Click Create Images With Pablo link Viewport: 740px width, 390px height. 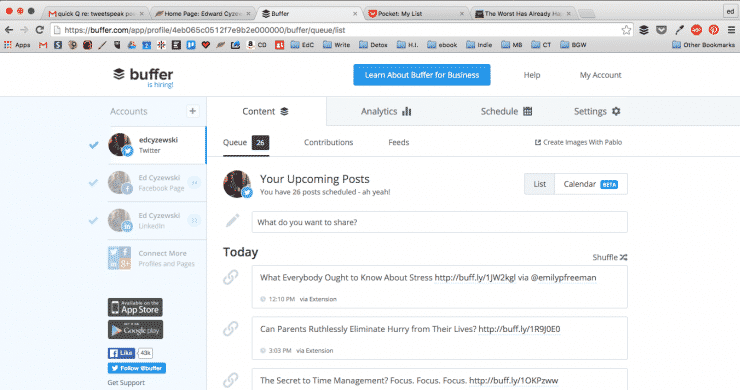pyautogui.click(x=578, y=142)
